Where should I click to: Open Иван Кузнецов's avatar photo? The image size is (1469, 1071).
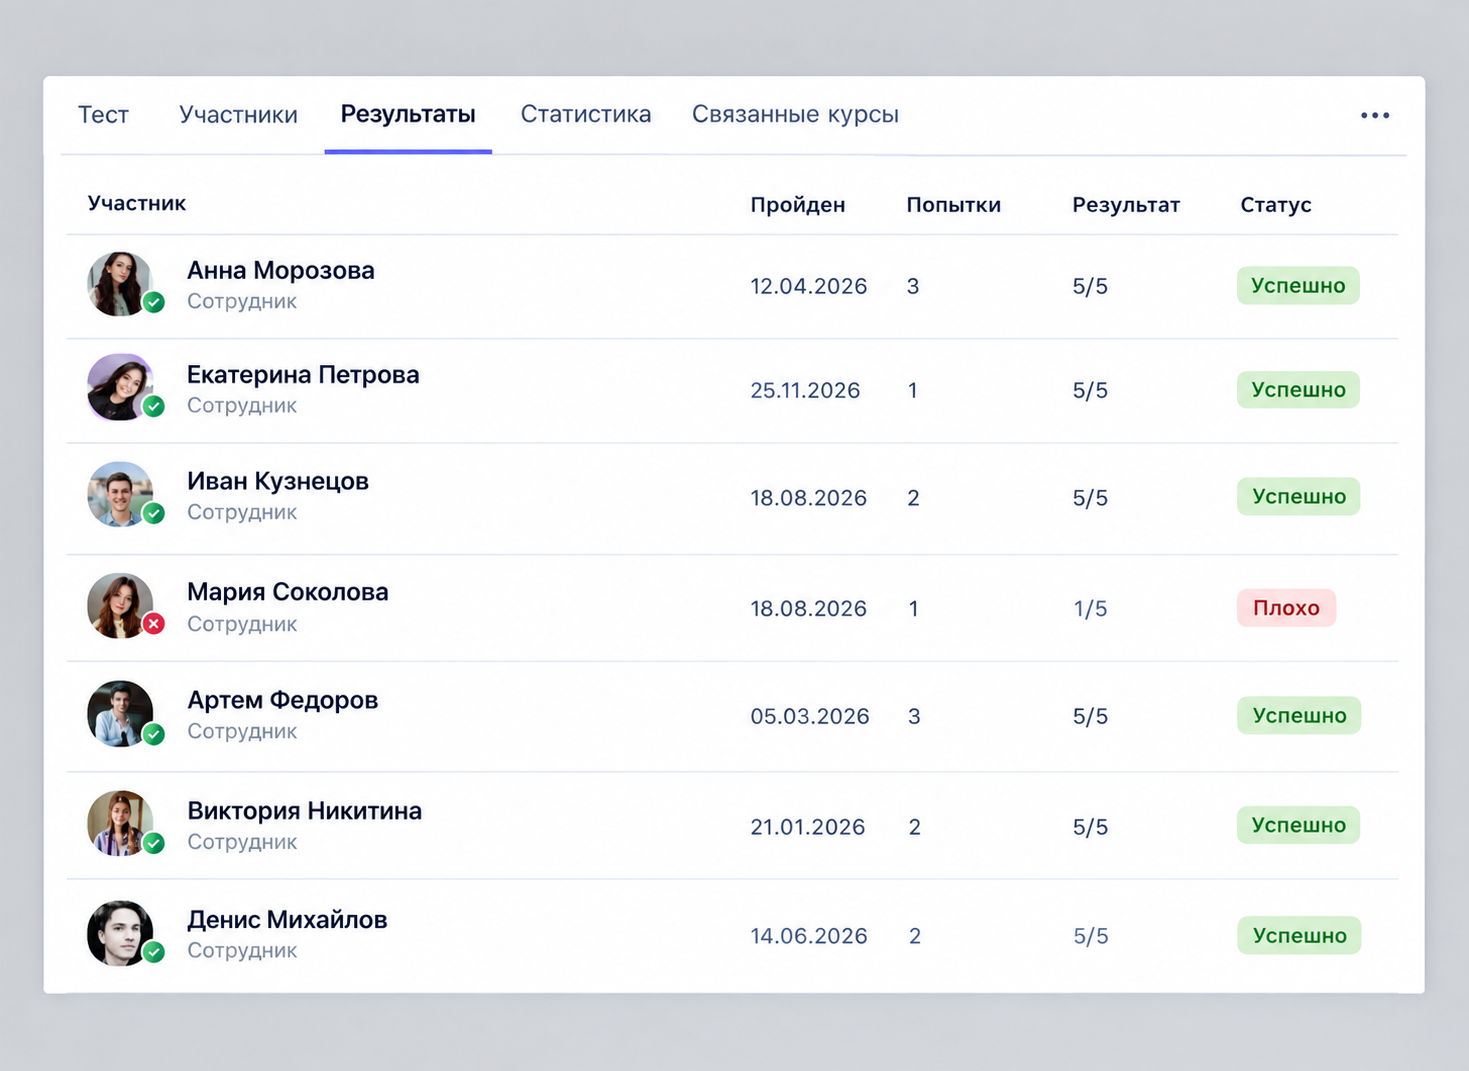pyautogui.click(x=120, y=494)
